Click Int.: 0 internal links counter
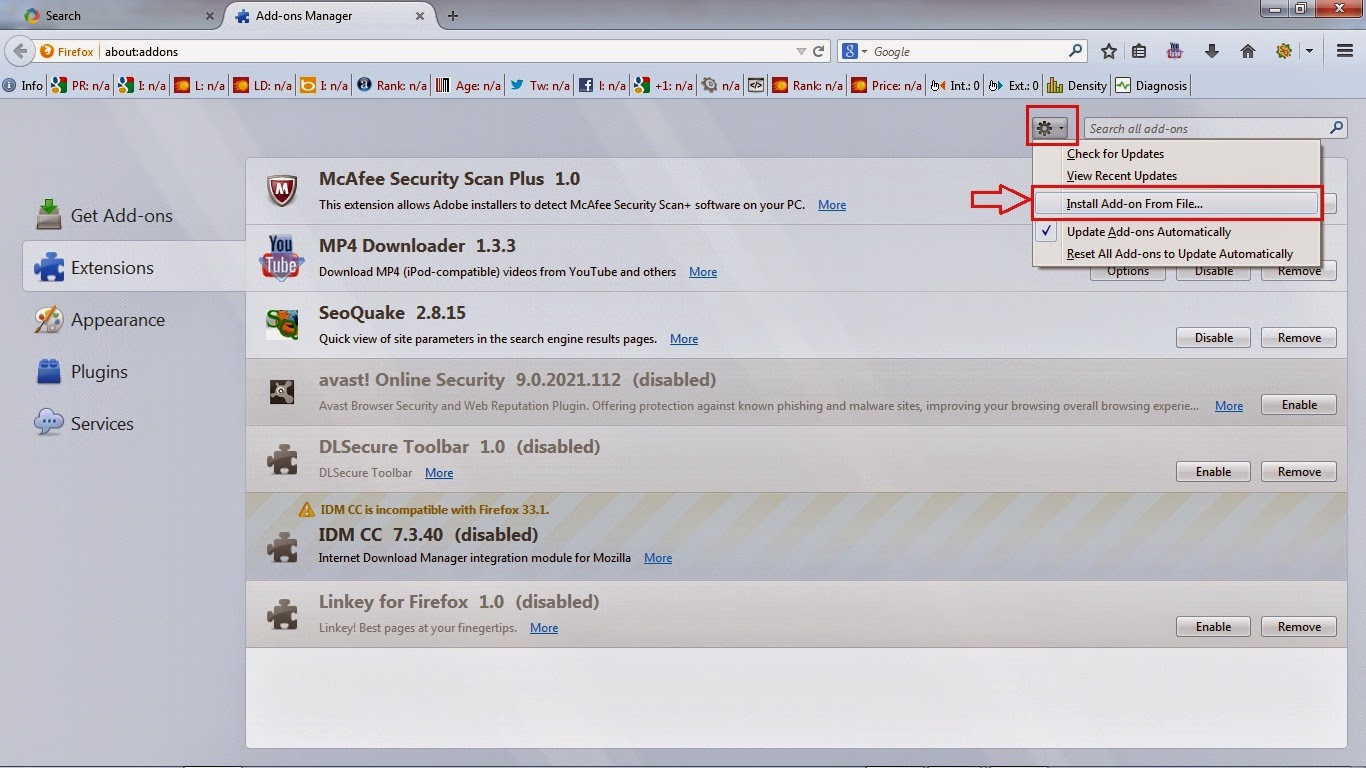Image resolution: width=1366 pixels, height=768 pixels. 956,86
